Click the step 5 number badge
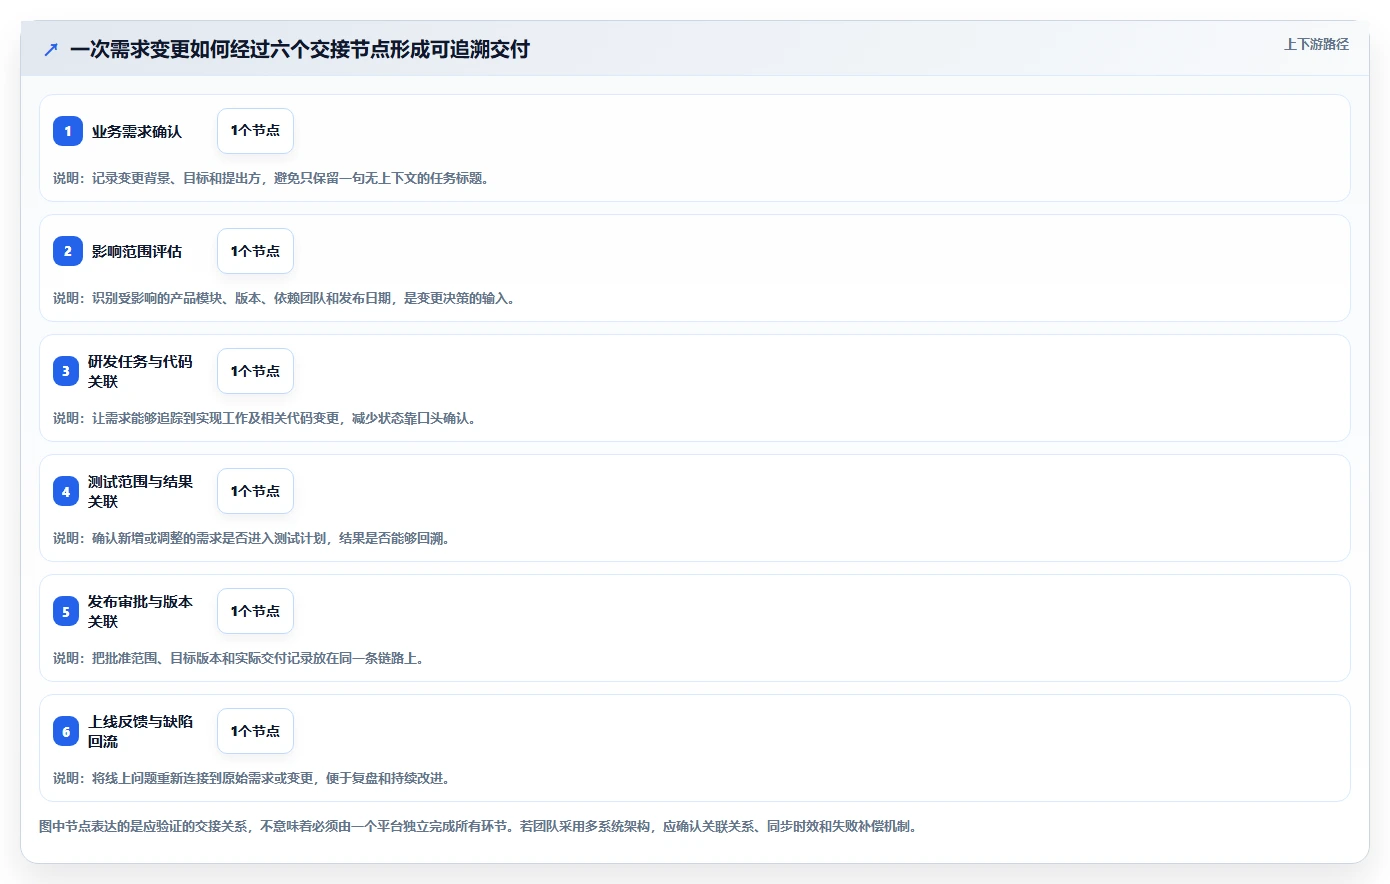The image size is (1390, 884). (x=66, y=611)
